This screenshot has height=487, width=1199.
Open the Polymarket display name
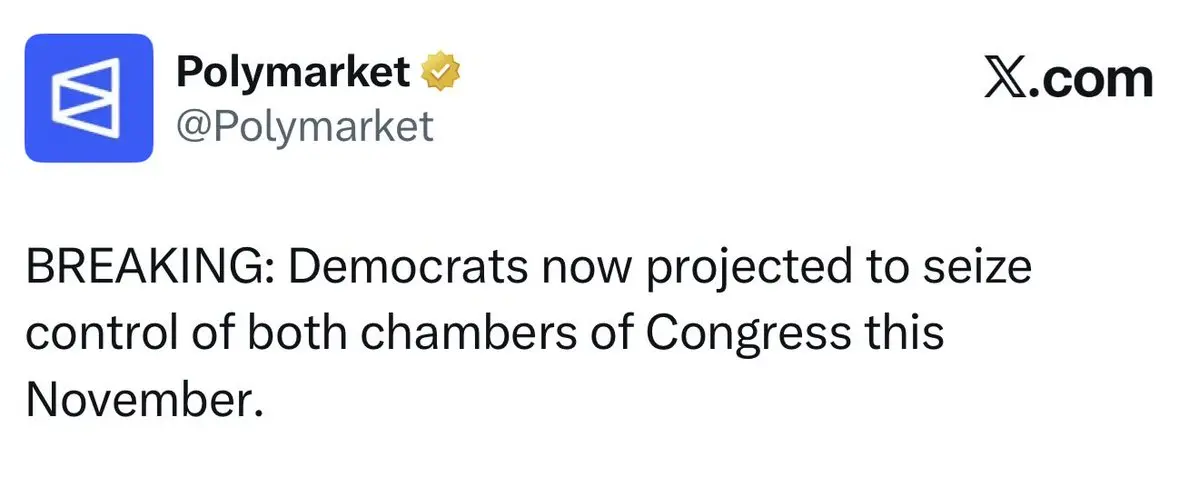click(x=293, y=73)
